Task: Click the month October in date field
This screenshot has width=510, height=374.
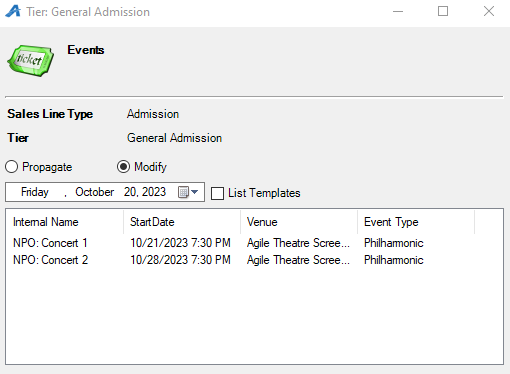Action: (95, 192)
